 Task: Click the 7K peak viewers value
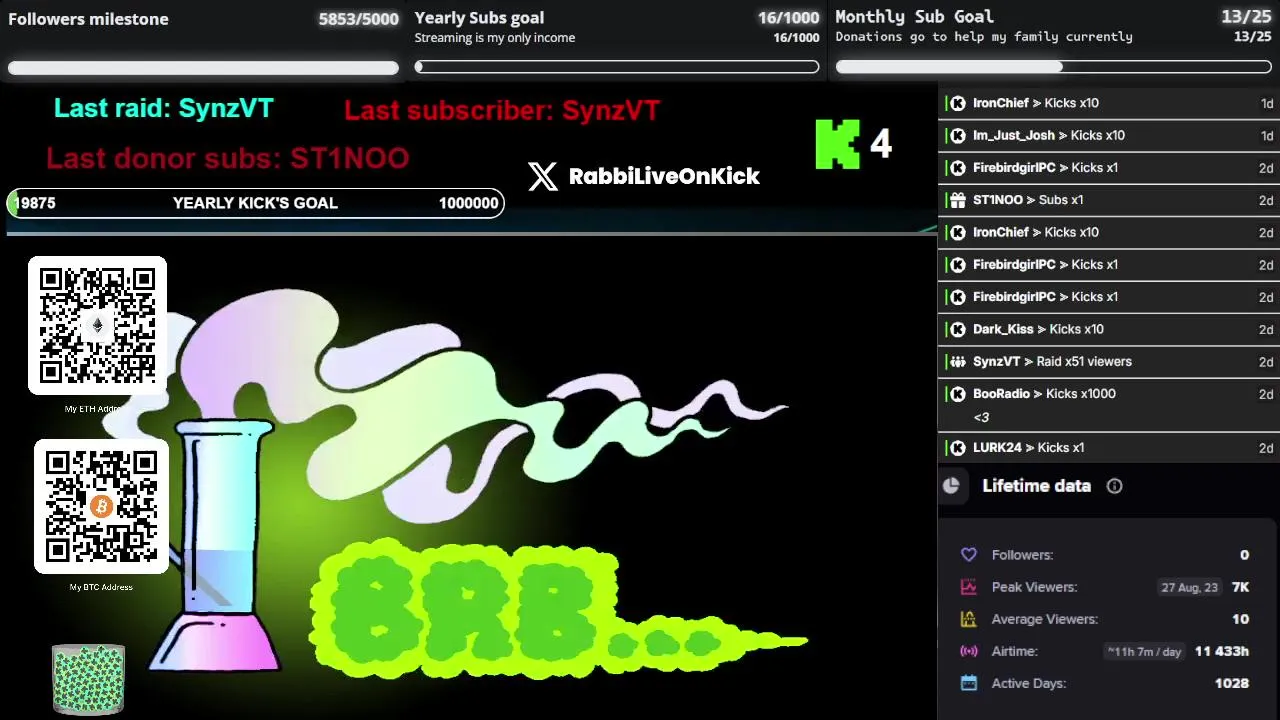1240,587
